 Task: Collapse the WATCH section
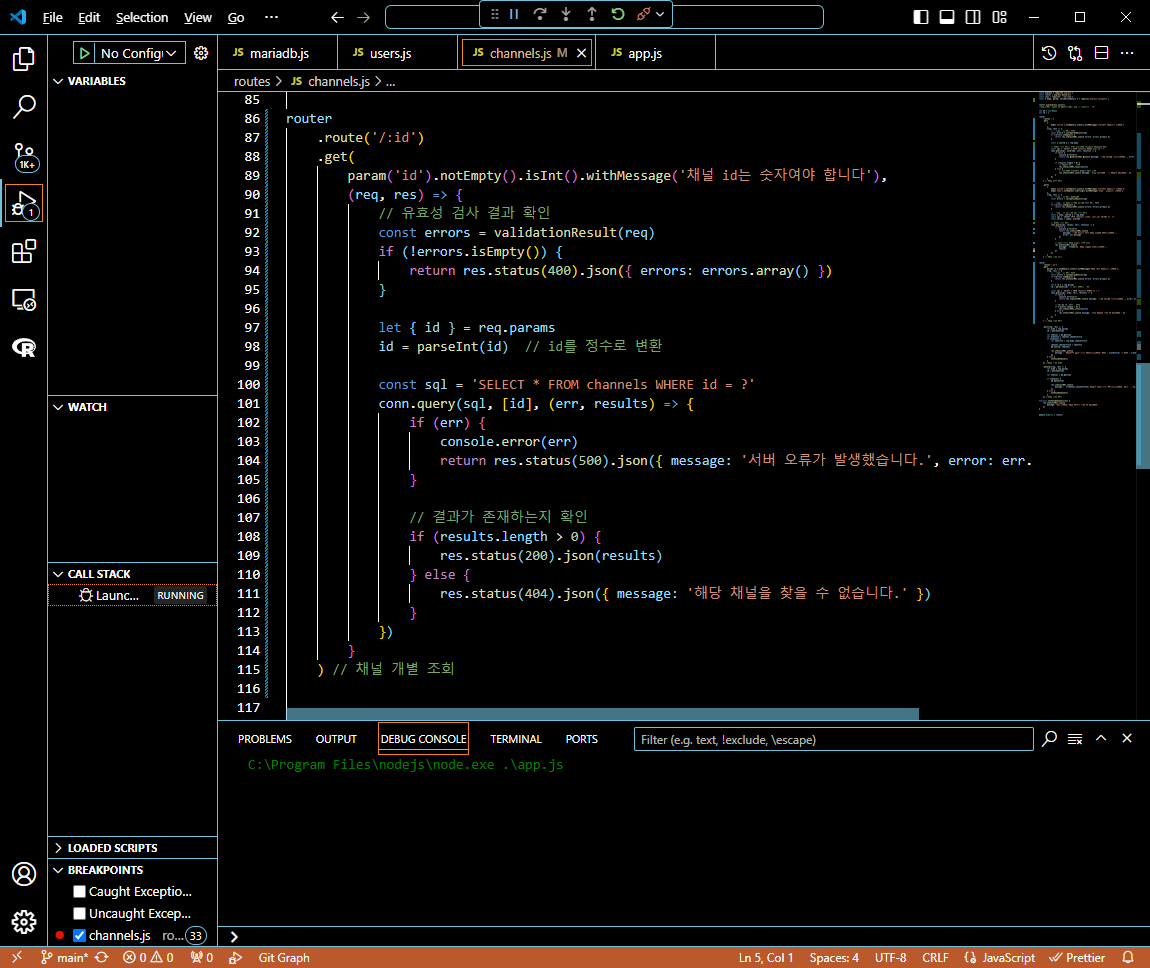132,407
